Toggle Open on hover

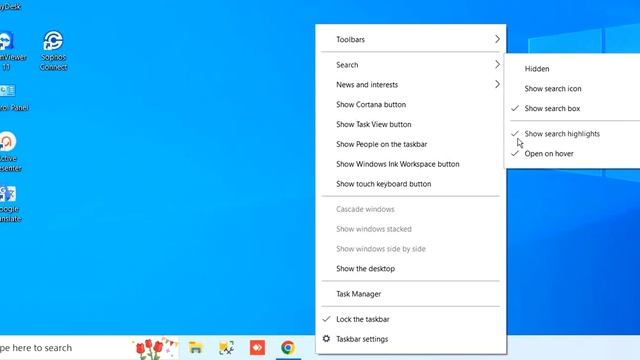click(x=573, y=153)
